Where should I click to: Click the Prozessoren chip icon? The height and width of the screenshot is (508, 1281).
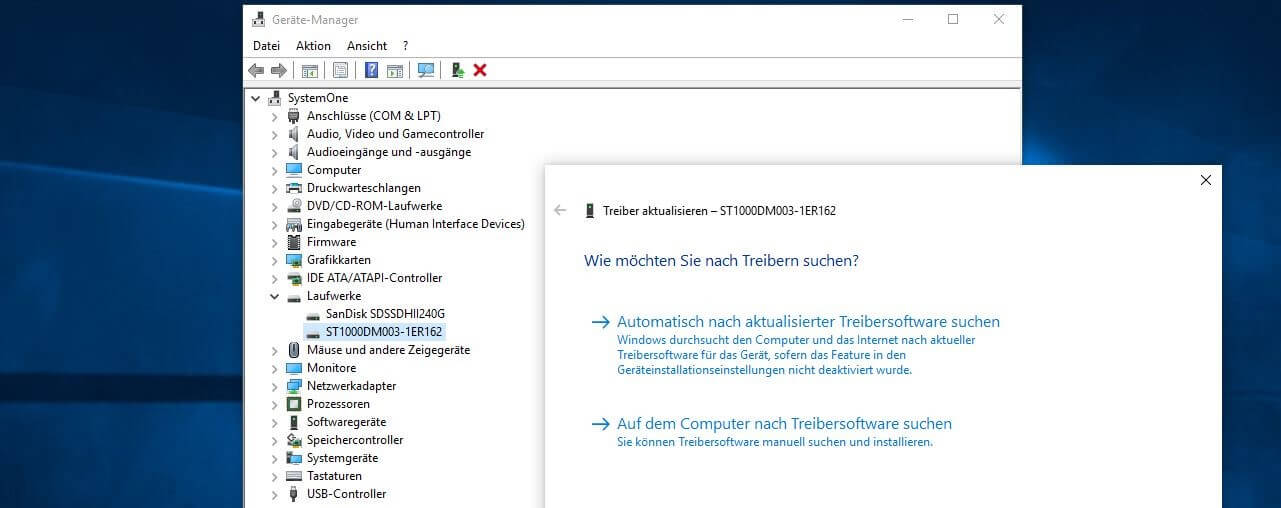(294, 404)
